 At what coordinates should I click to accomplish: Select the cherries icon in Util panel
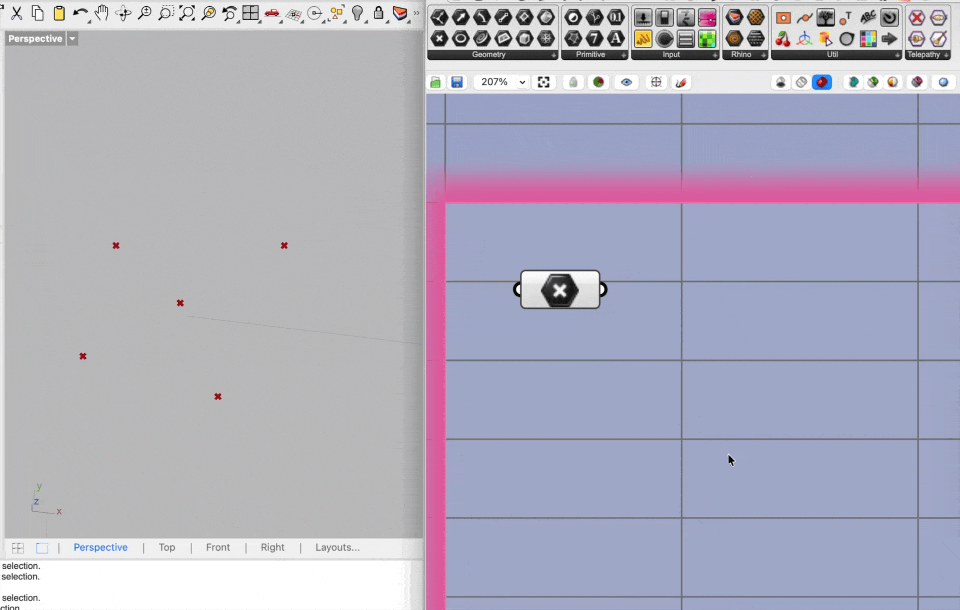point(783,39)
